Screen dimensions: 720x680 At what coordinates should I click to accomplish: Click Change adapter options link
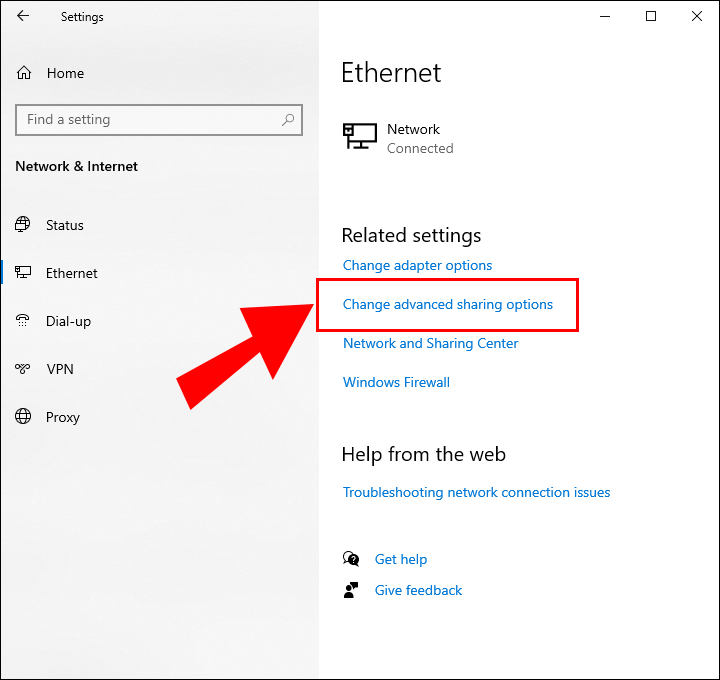pyautogui.click(x=417, y=265)
